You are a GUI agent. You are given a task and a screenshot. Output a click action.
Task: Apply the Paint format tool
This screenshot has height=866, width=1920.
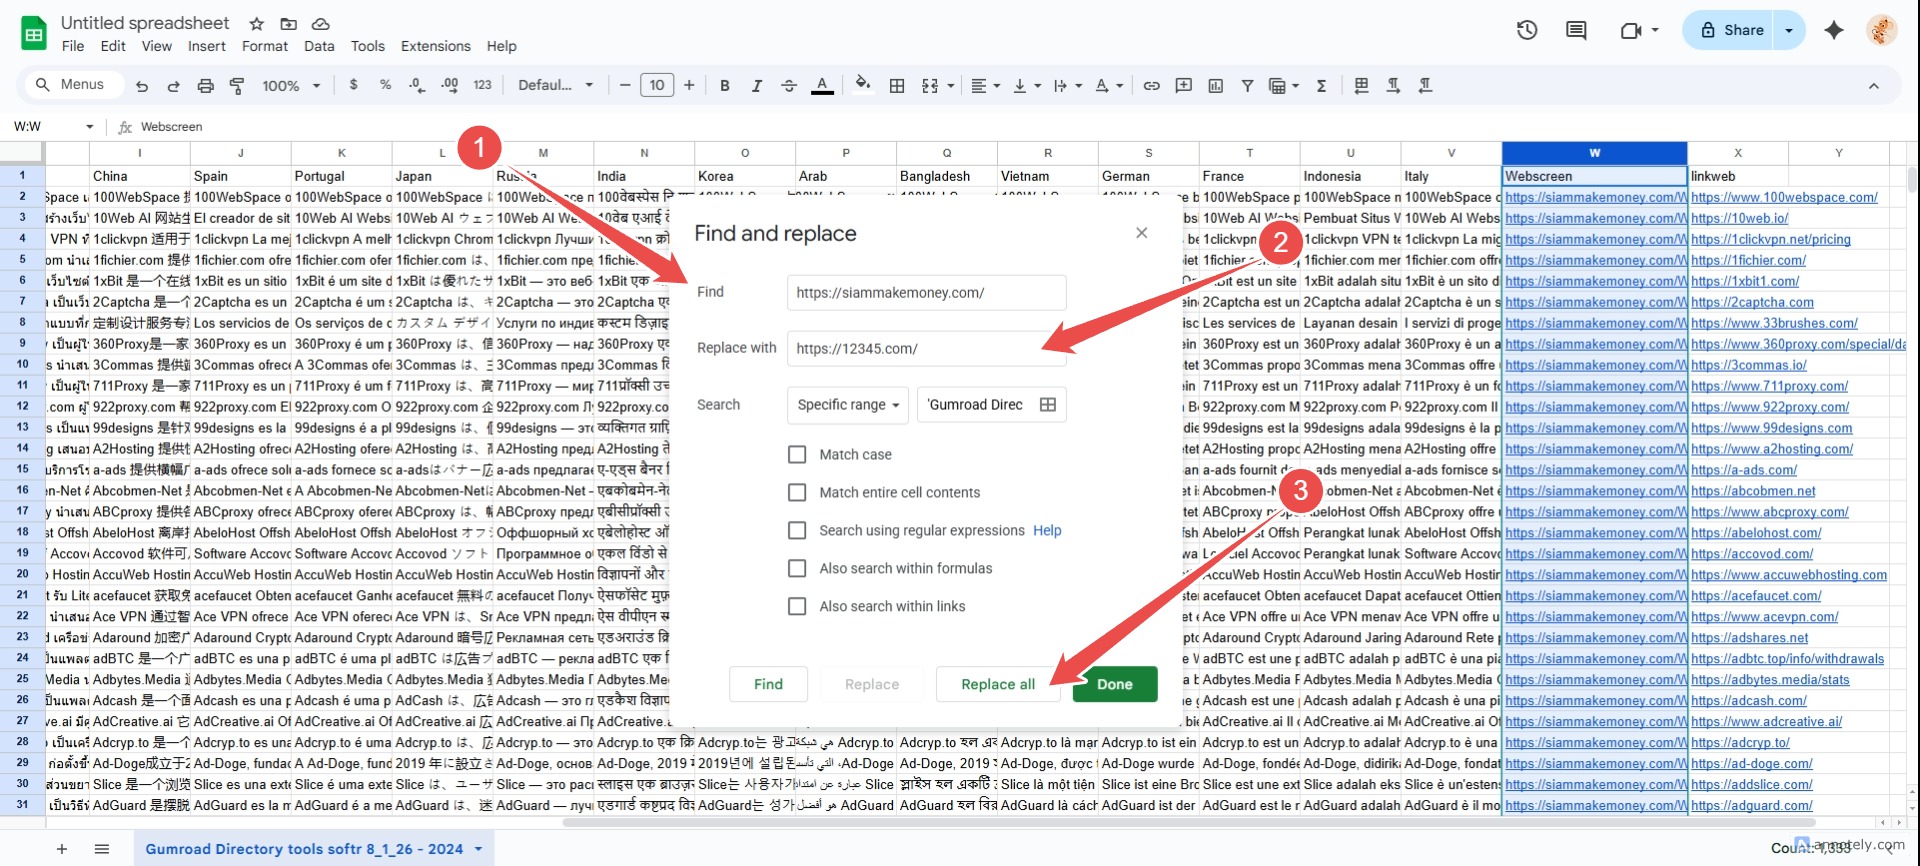click(x=237, y=86)
